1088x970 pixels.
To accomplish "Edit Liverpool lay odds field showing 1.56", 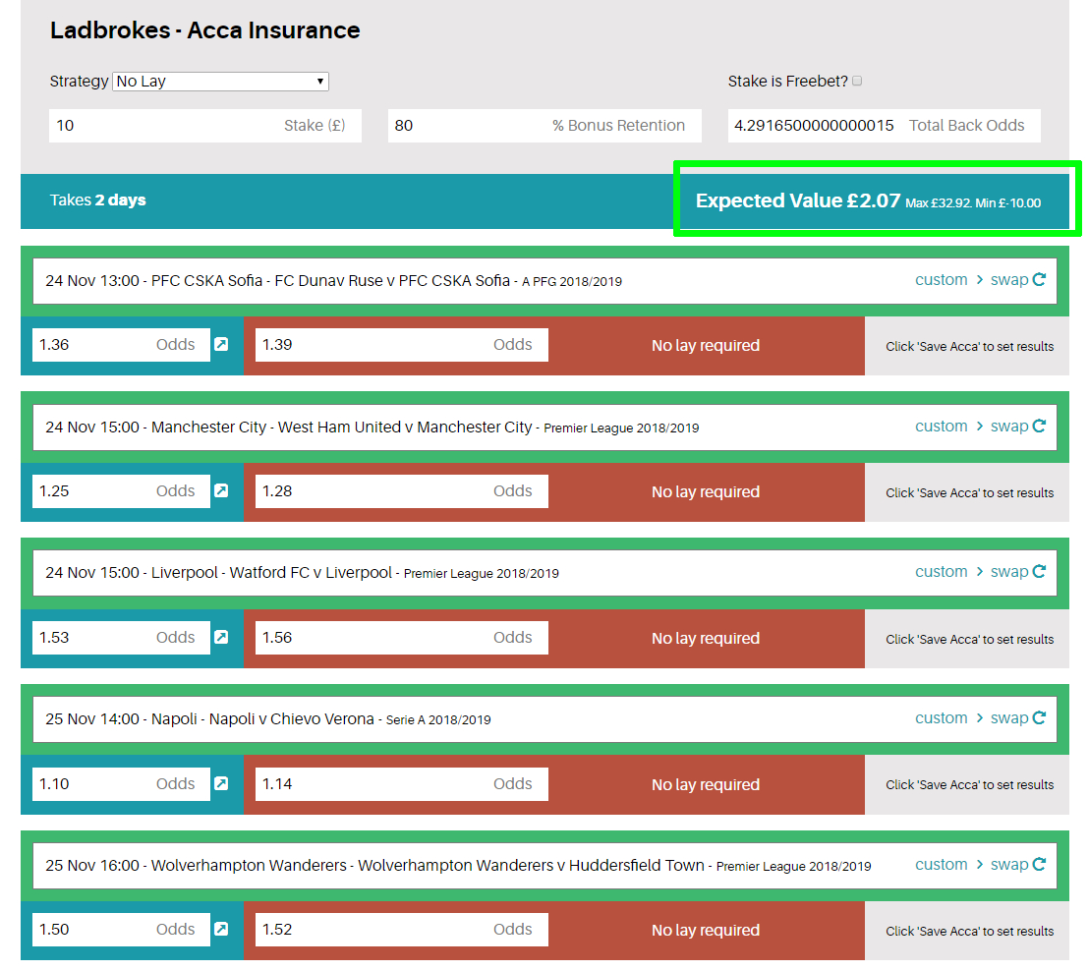I will click(x=370, y=638).
